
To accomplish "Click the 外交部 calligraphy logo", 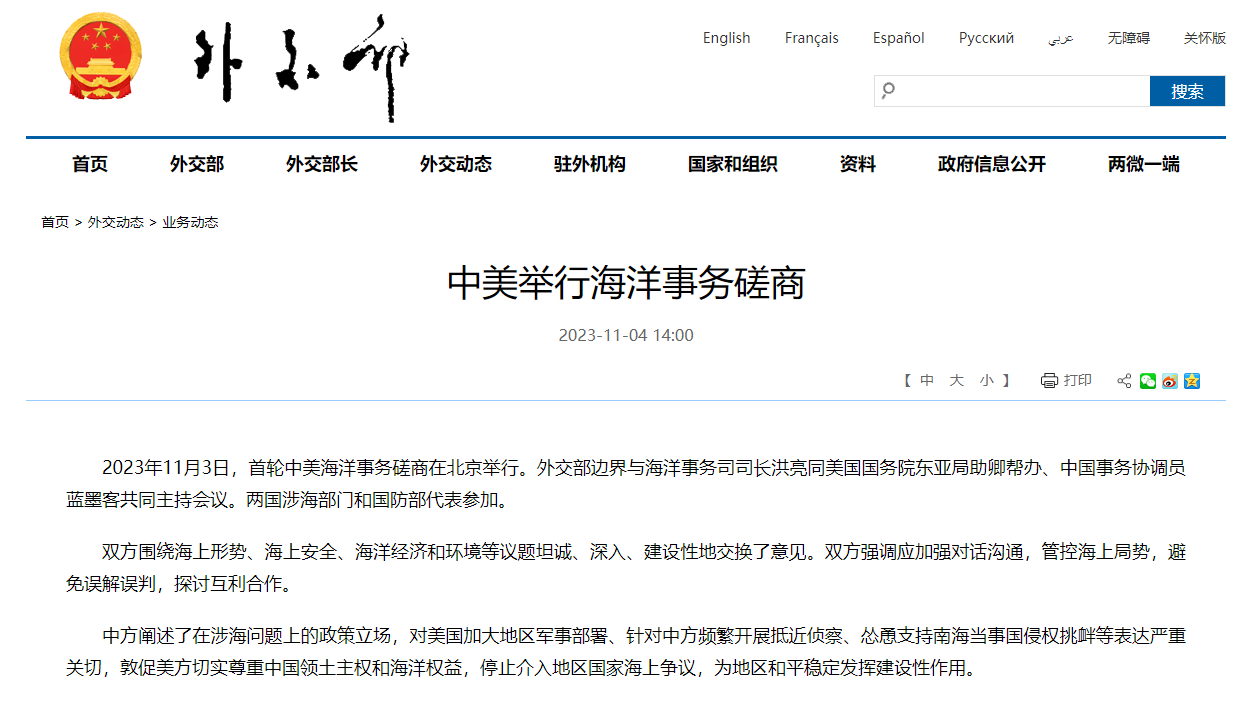I will pyautogui.click(x=300, y=65).
